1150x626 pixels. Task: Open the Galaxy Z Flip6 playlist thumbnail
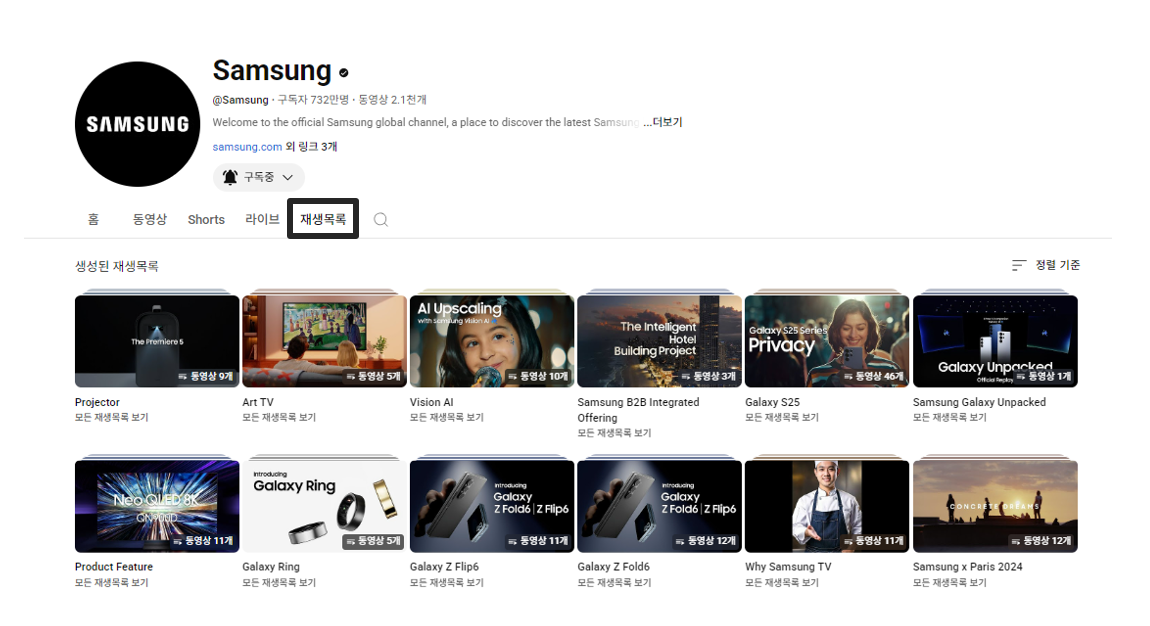click(492, 506)
